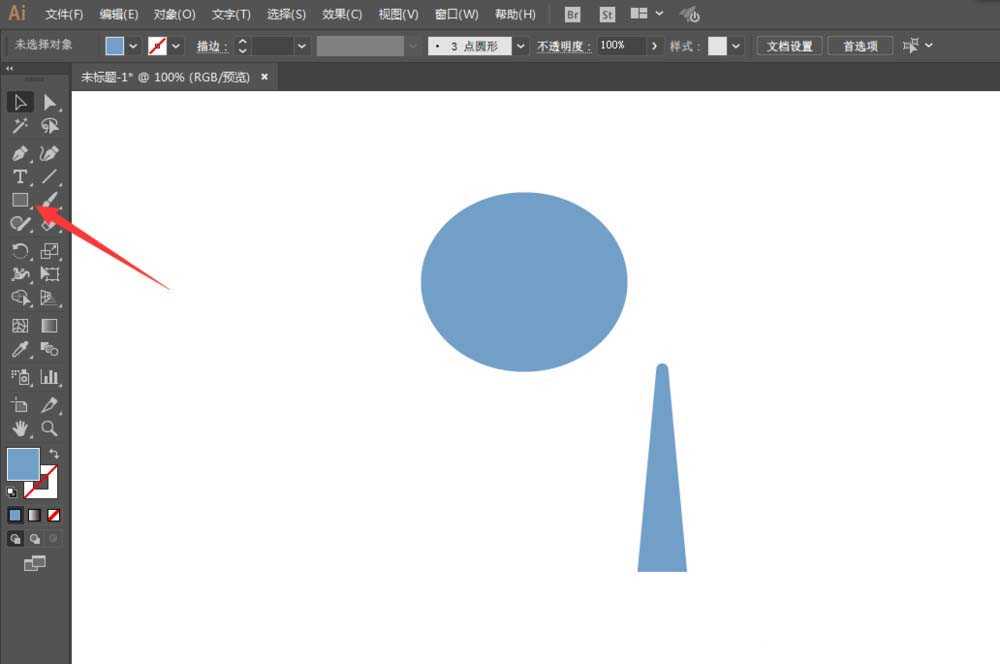1000x664 pixels.
Task: Set paint mode to None
Action: (54, 515)
